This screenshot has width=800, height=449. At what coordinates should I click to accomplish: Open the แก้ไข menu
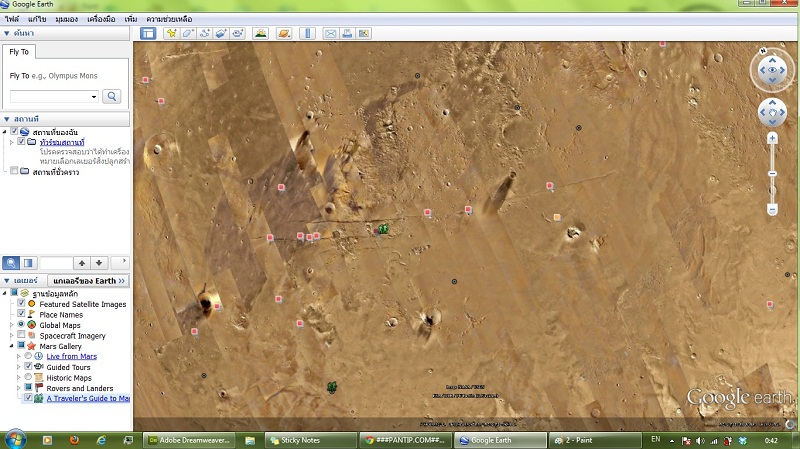point(37,19)
